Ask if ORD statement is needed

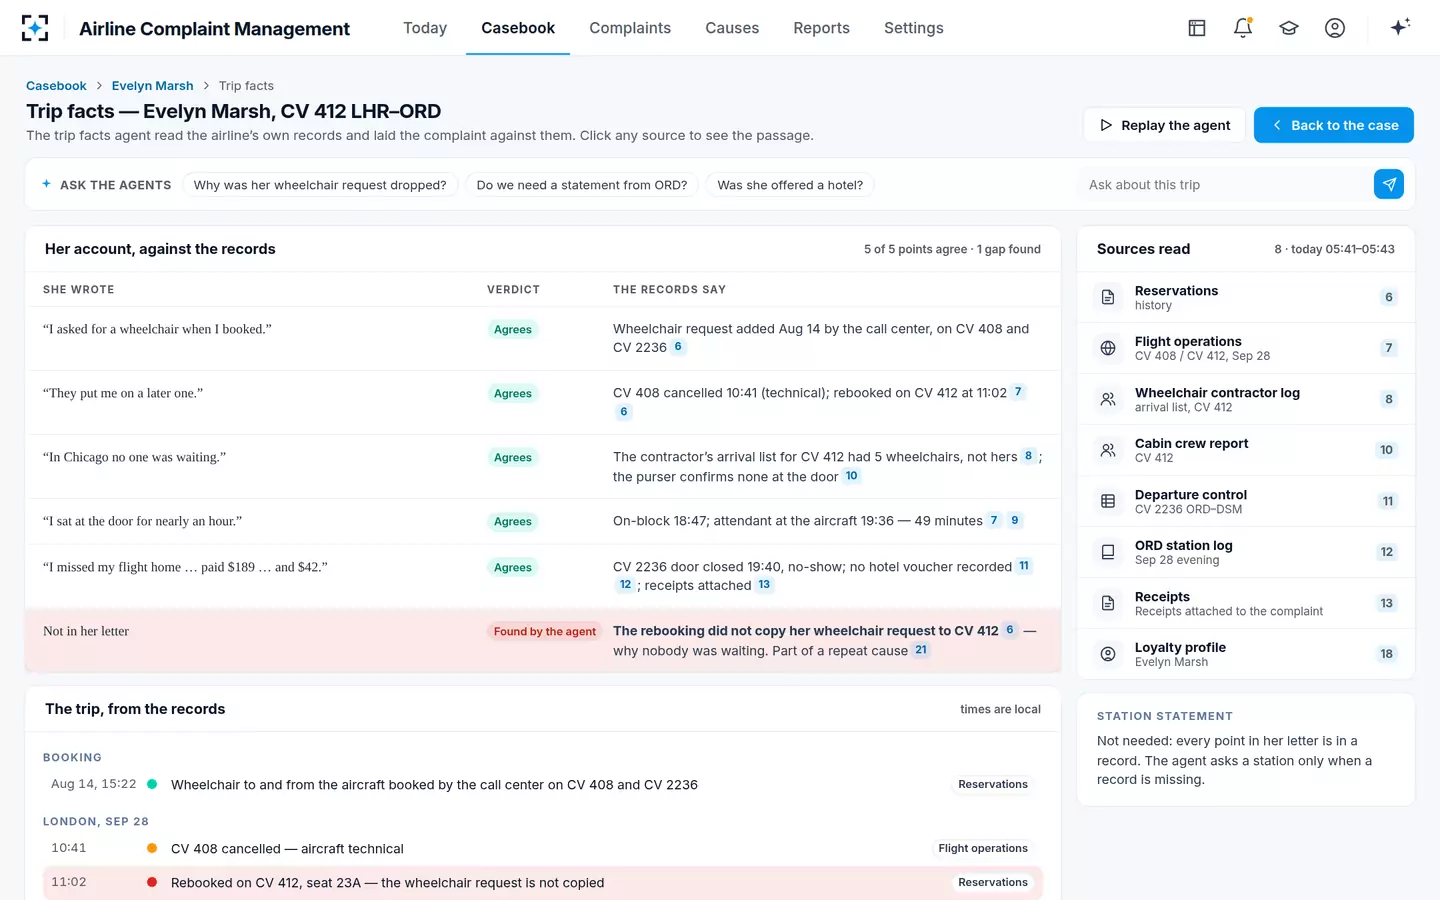(582, 185)
